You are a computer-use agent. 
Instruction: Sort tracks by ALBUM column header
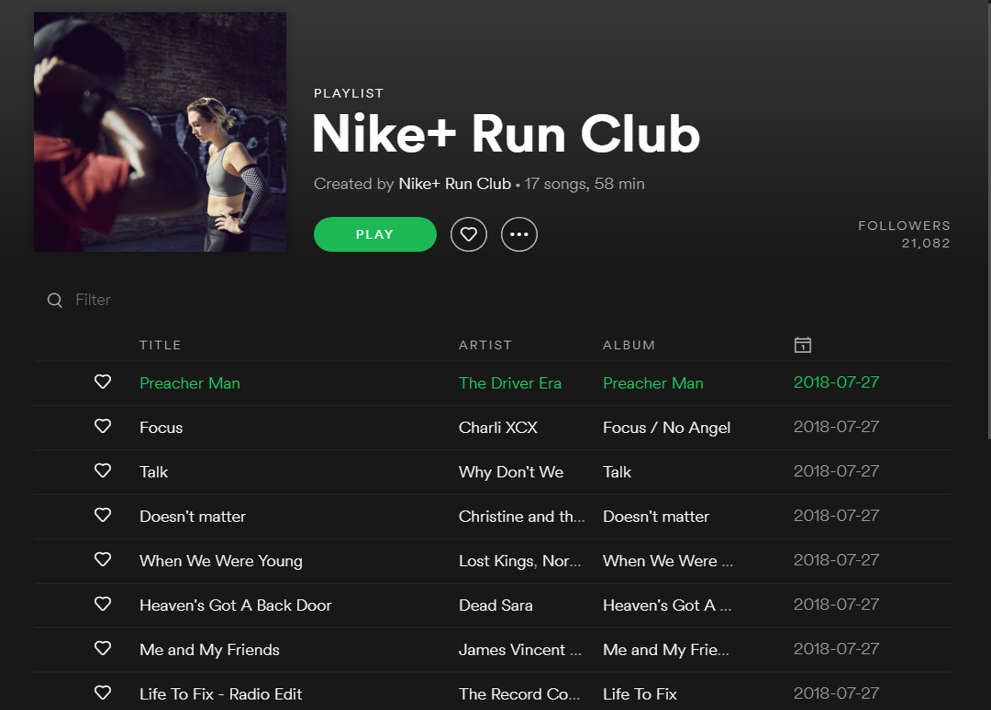tap(629, 345)
